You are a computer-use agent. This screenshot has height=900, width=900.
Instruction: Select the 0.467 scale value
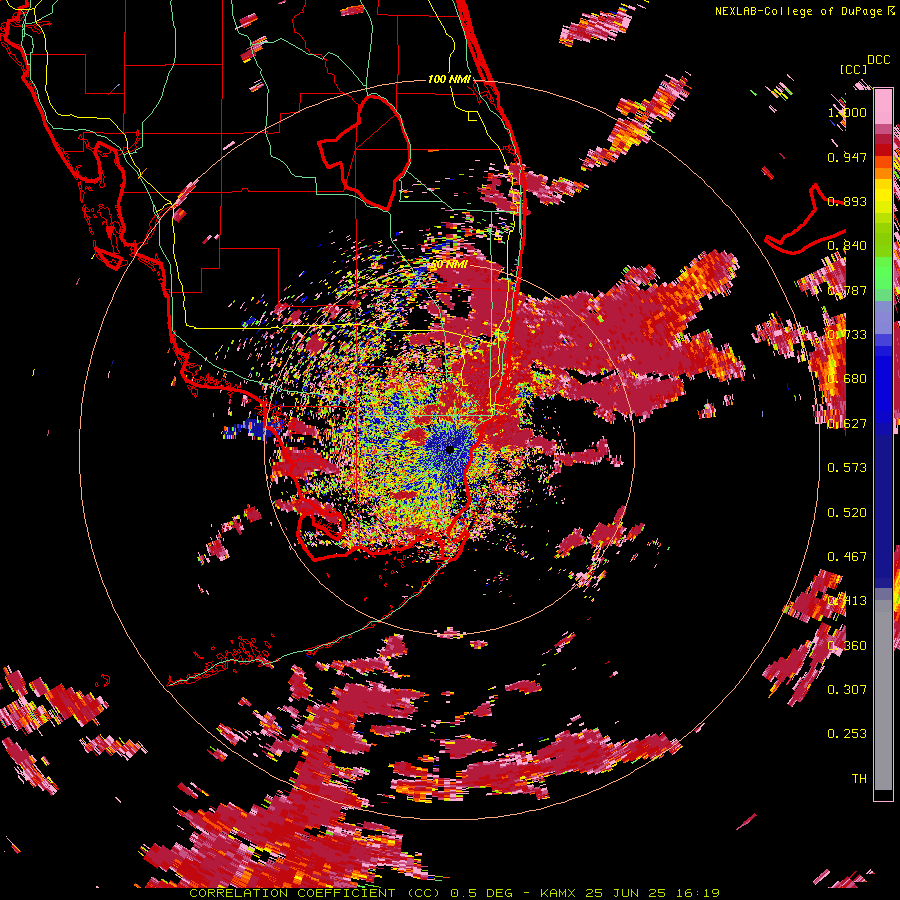point(847,557)
